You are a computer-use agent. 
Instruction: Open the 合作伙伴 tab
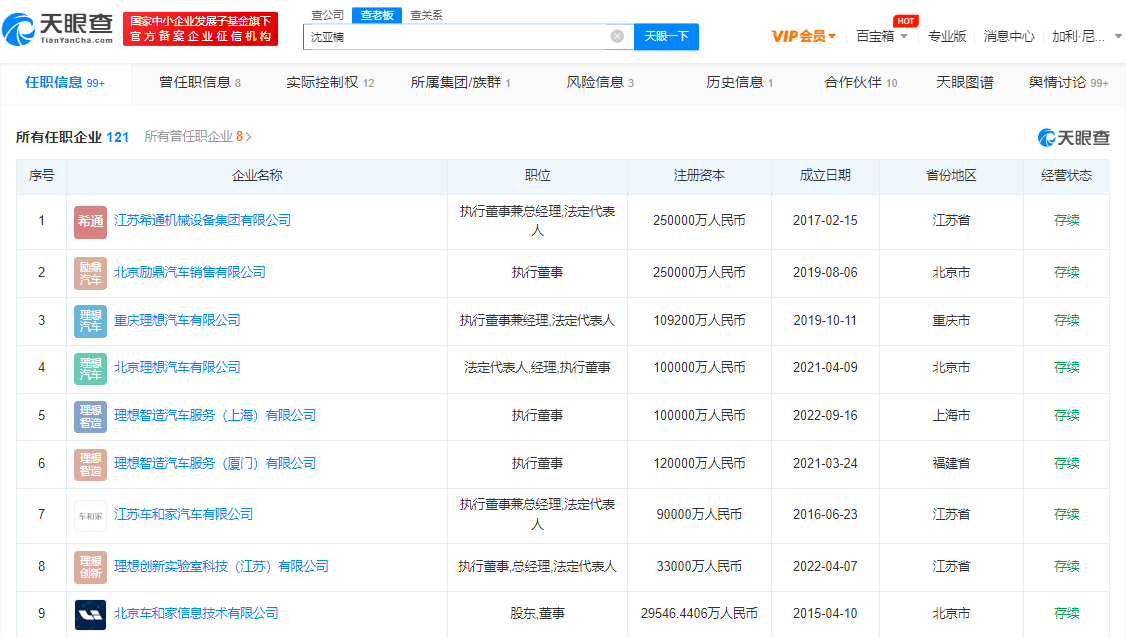[x=861, y=83]
